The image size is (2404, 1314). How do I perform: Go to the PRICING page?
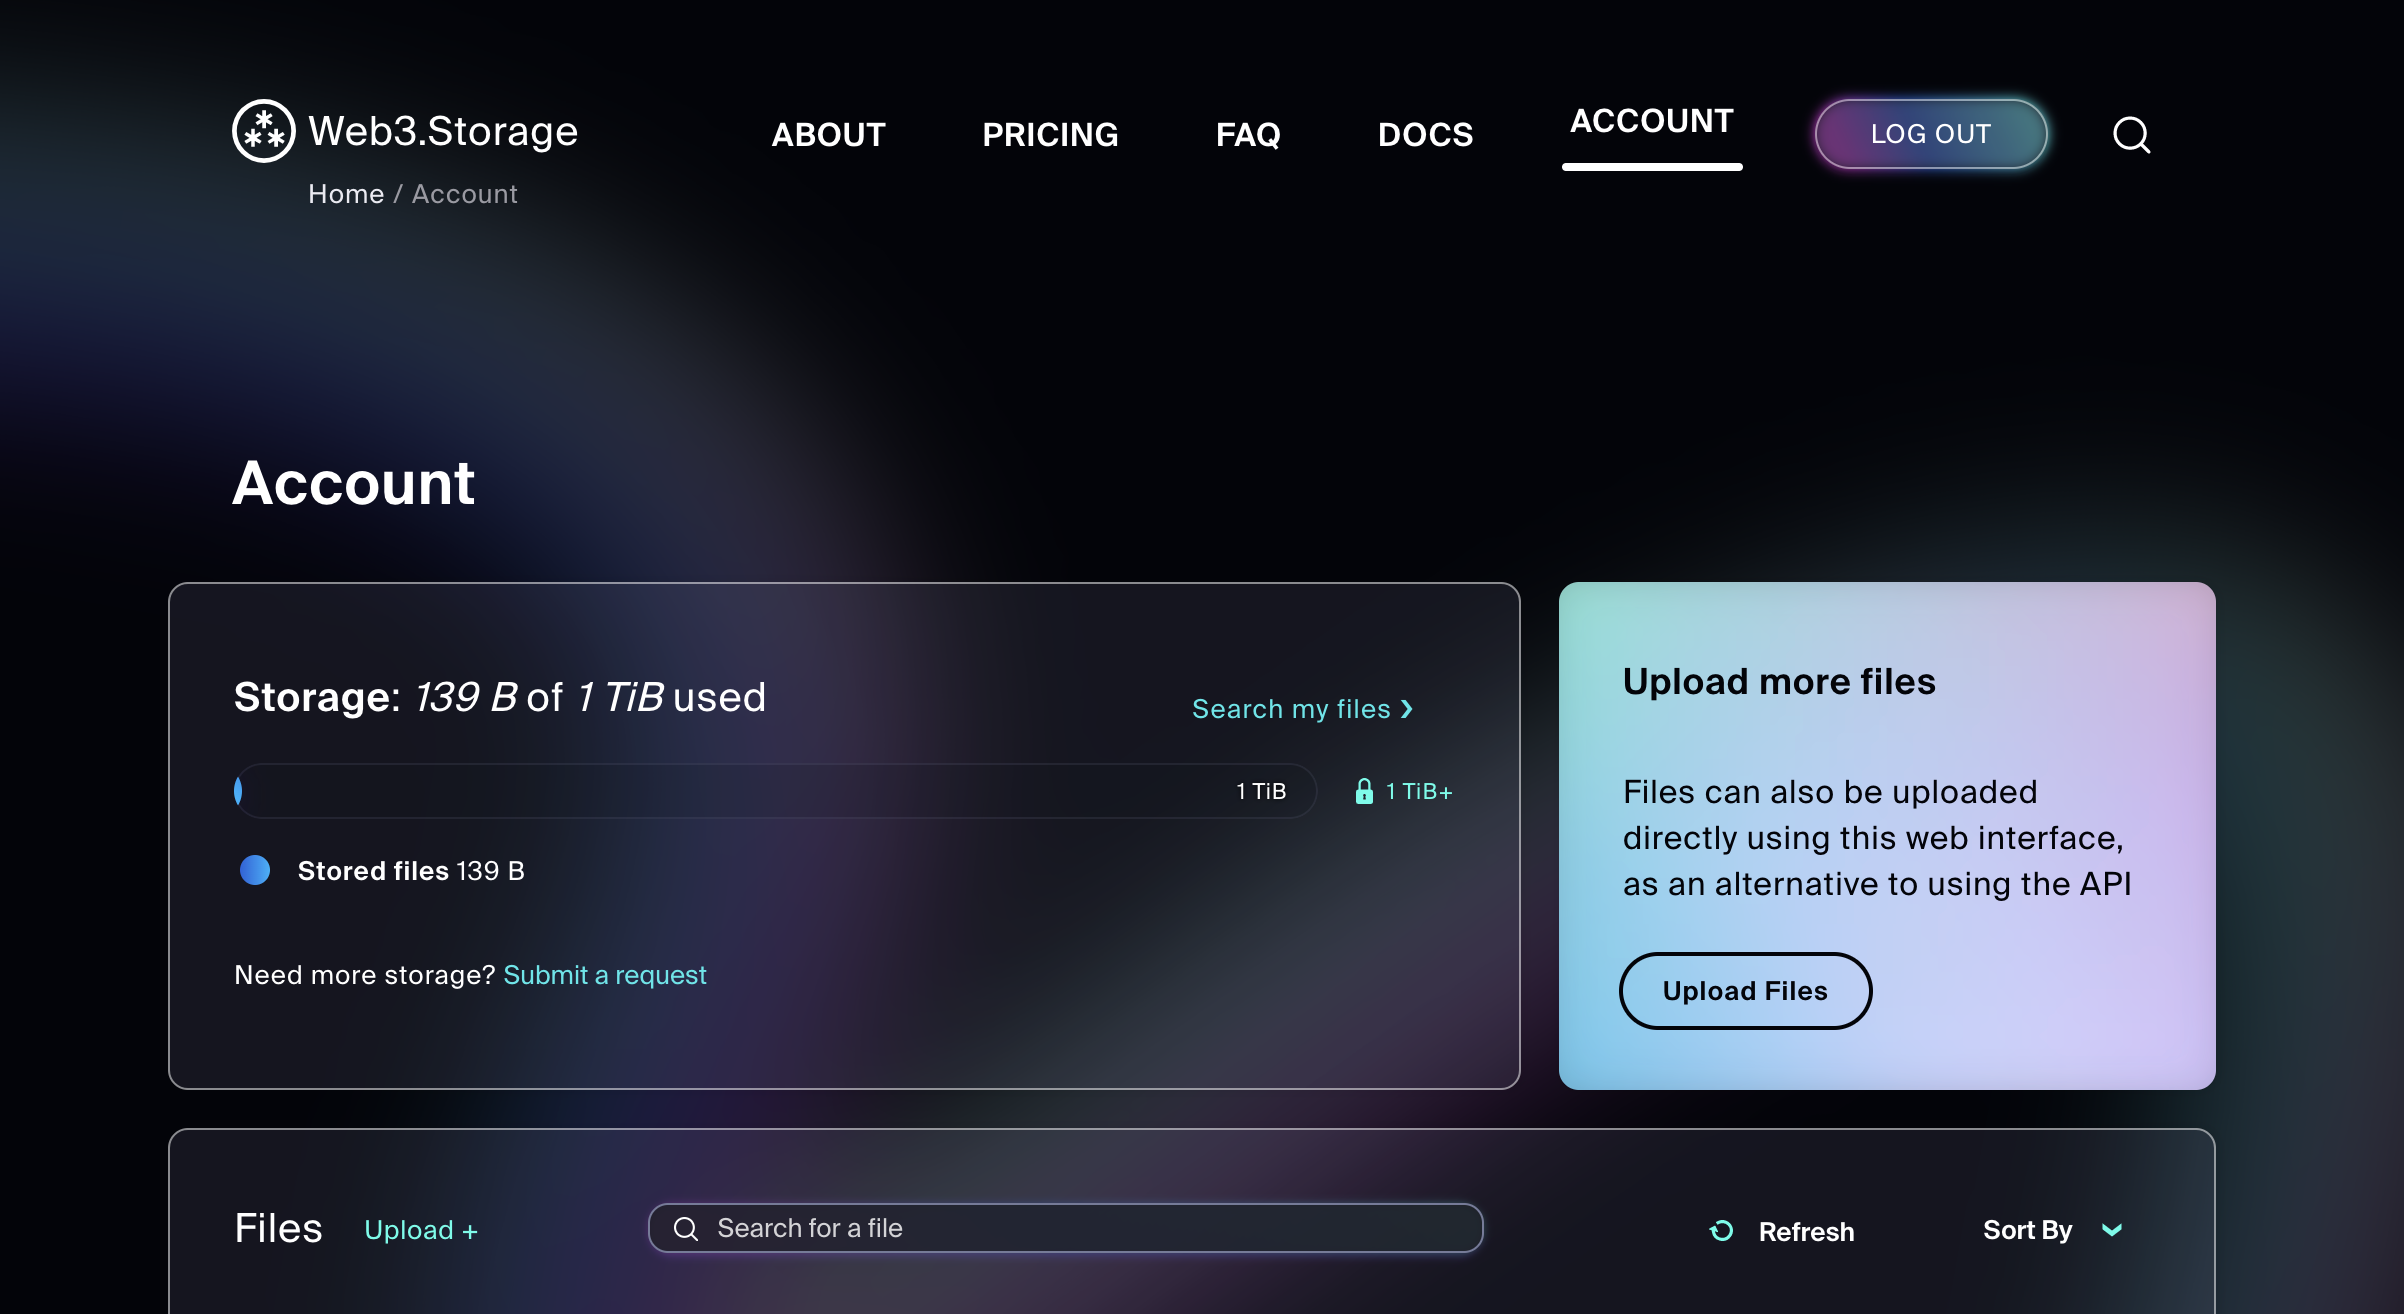click(x=1050, y=134)
